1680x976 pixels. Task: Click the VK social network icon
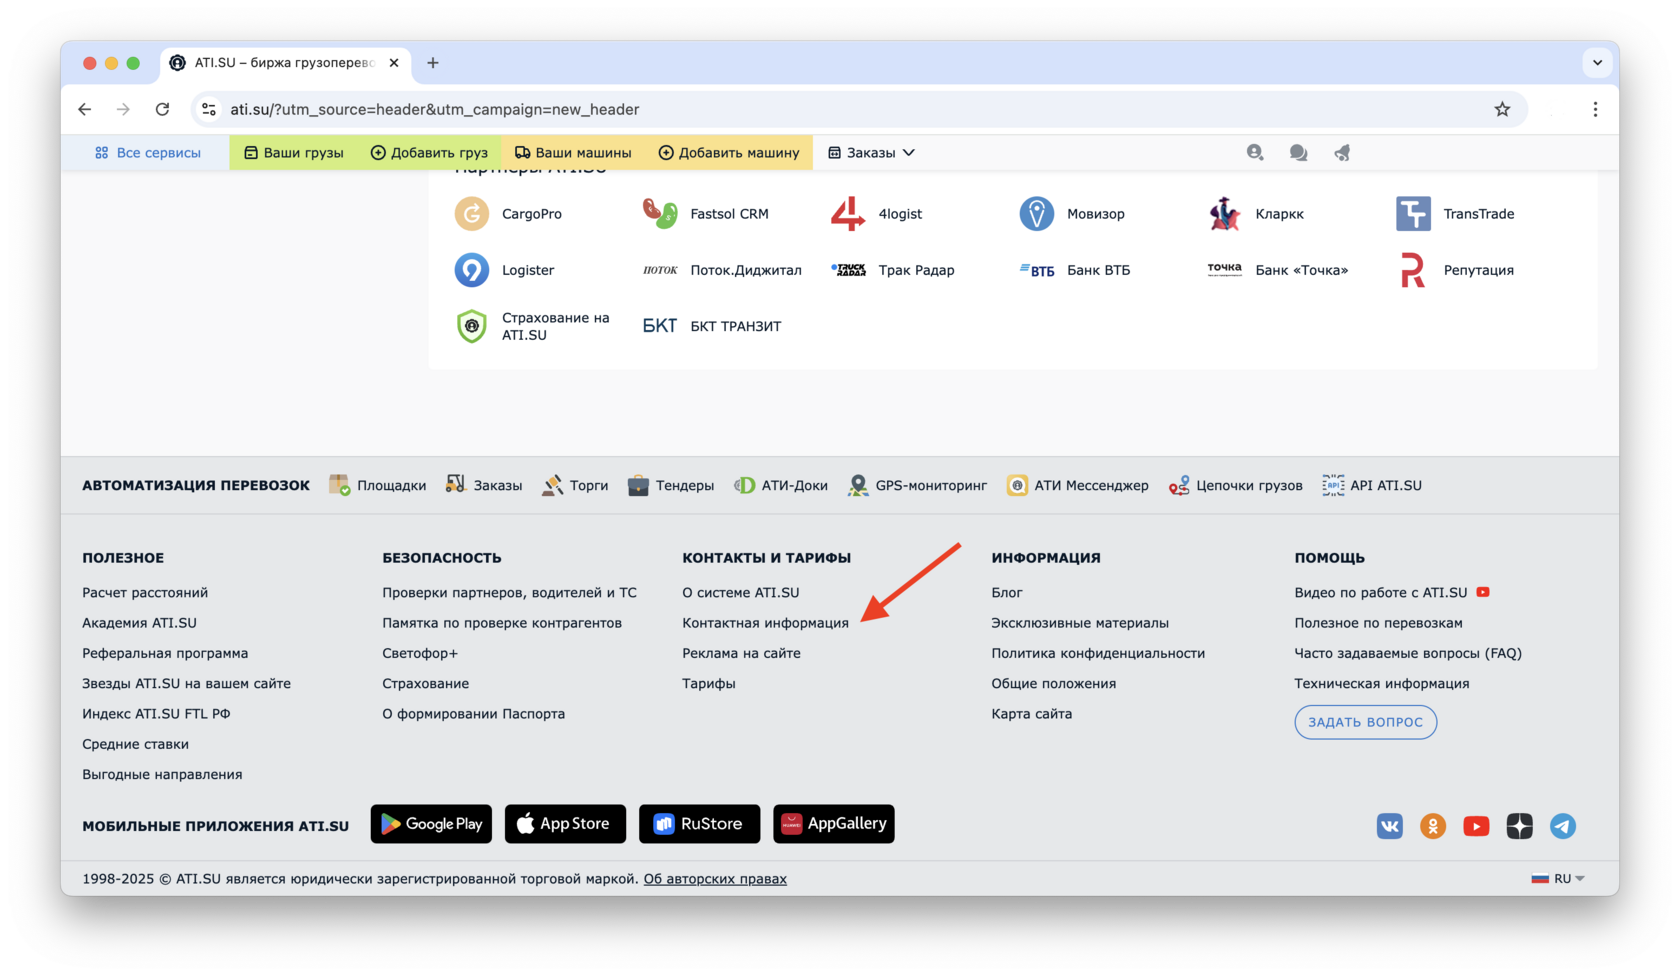1389,826
